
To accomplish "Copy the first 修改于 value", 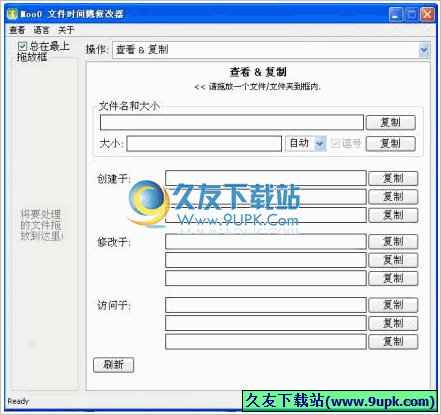I will point(393,242).
